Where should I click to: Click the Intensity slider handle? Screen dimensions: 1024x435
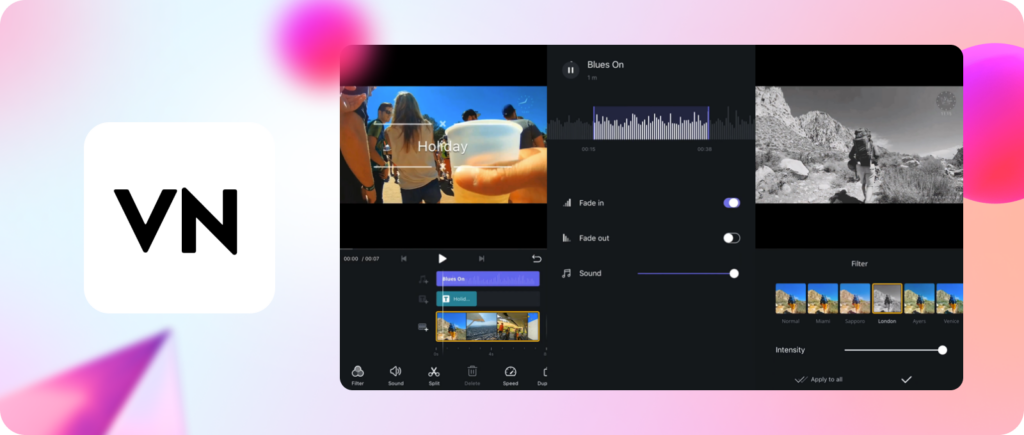(x=942, y=350)
